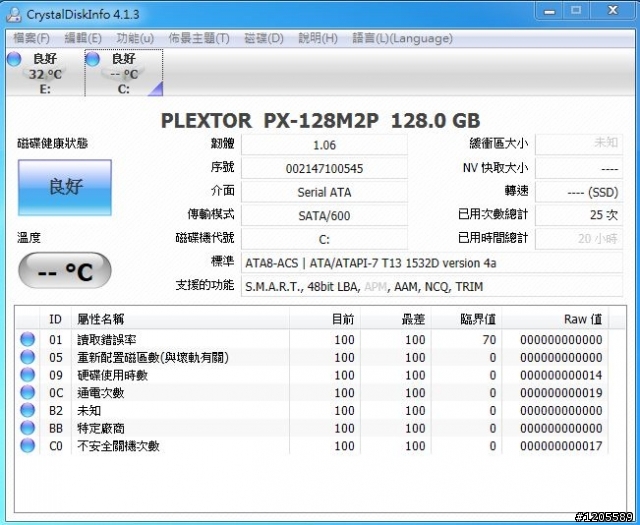Click the 目前 column header
The width and height of the screenshot is (640, 525).
click(x=325, y=319)
